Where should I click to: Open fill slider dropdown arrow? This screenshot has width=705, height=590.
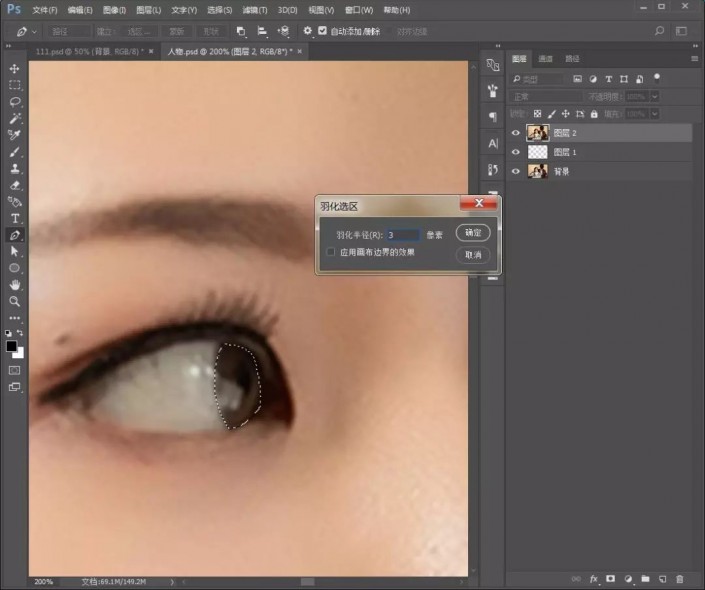pos(655,114)
